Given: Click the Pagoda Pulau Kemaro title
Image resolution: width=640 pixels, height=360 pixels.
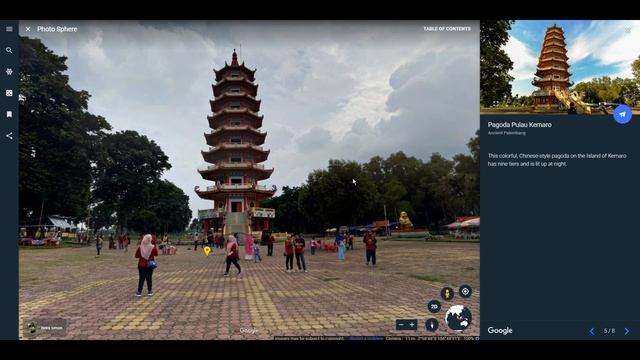Looking at the screenshot, I should tap(520, 125).
